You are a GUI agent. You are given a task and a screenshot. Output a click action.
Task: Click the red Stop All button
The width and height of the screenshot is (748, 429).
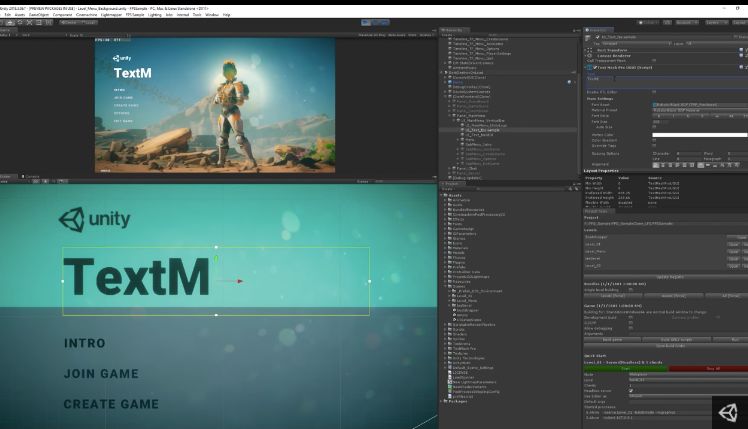pyautogui.click(x=708, y=368)
